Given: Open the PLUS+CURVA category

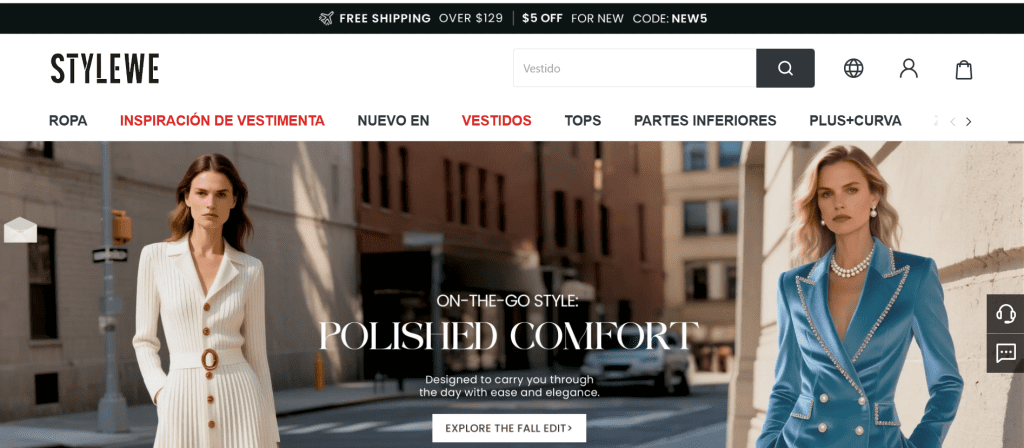Looking at the screenshot, I should coord(855,121).
